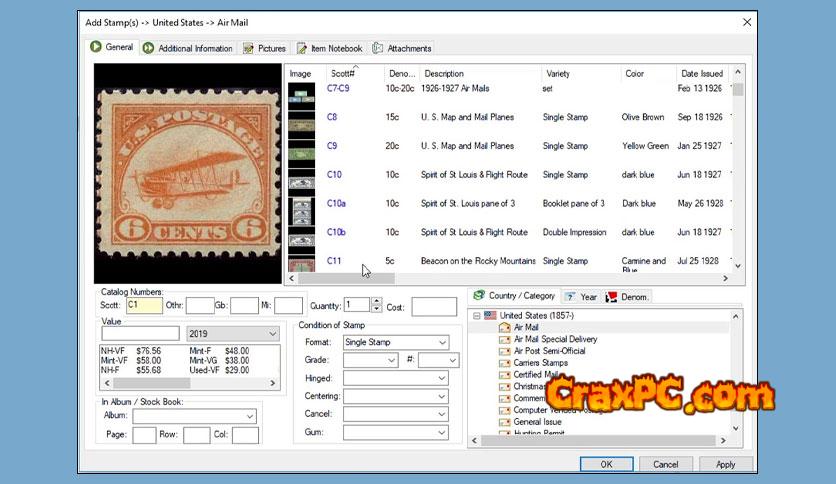
Task: Click the Carriers Stamps envelope icon
Action: [x=505, y=363]
